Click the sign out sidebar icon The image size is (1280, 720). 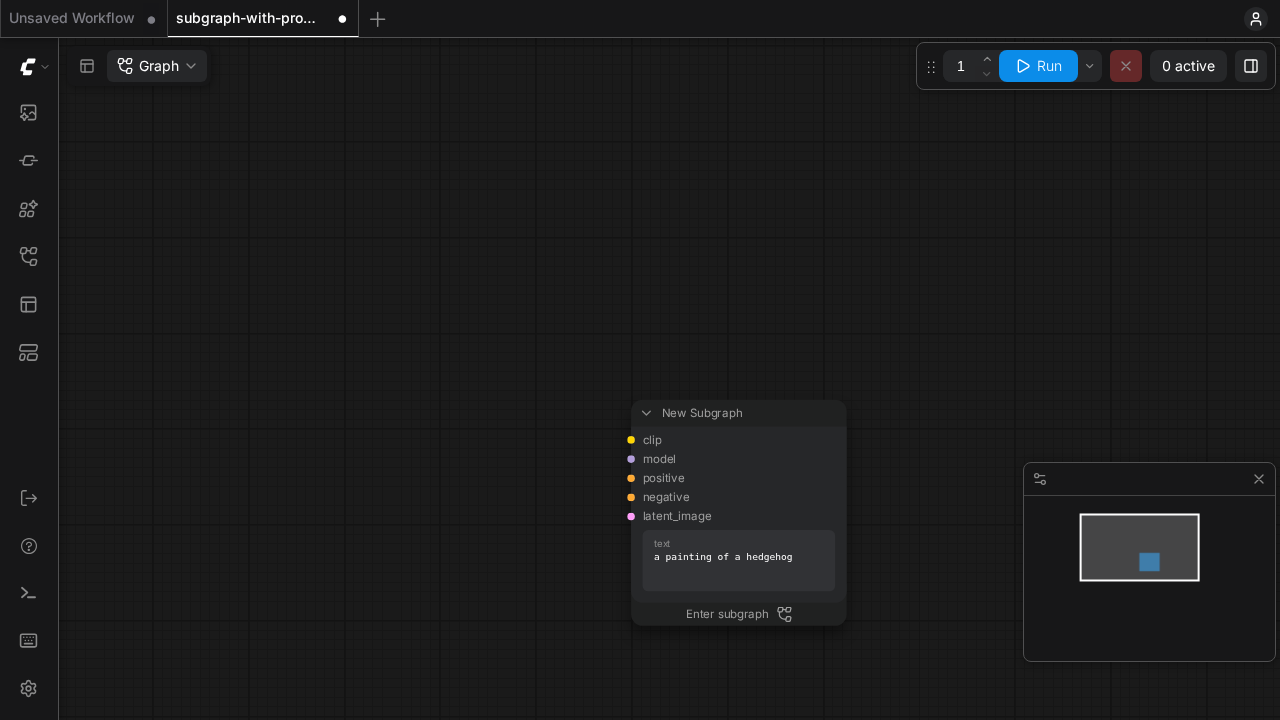(29, 498)
